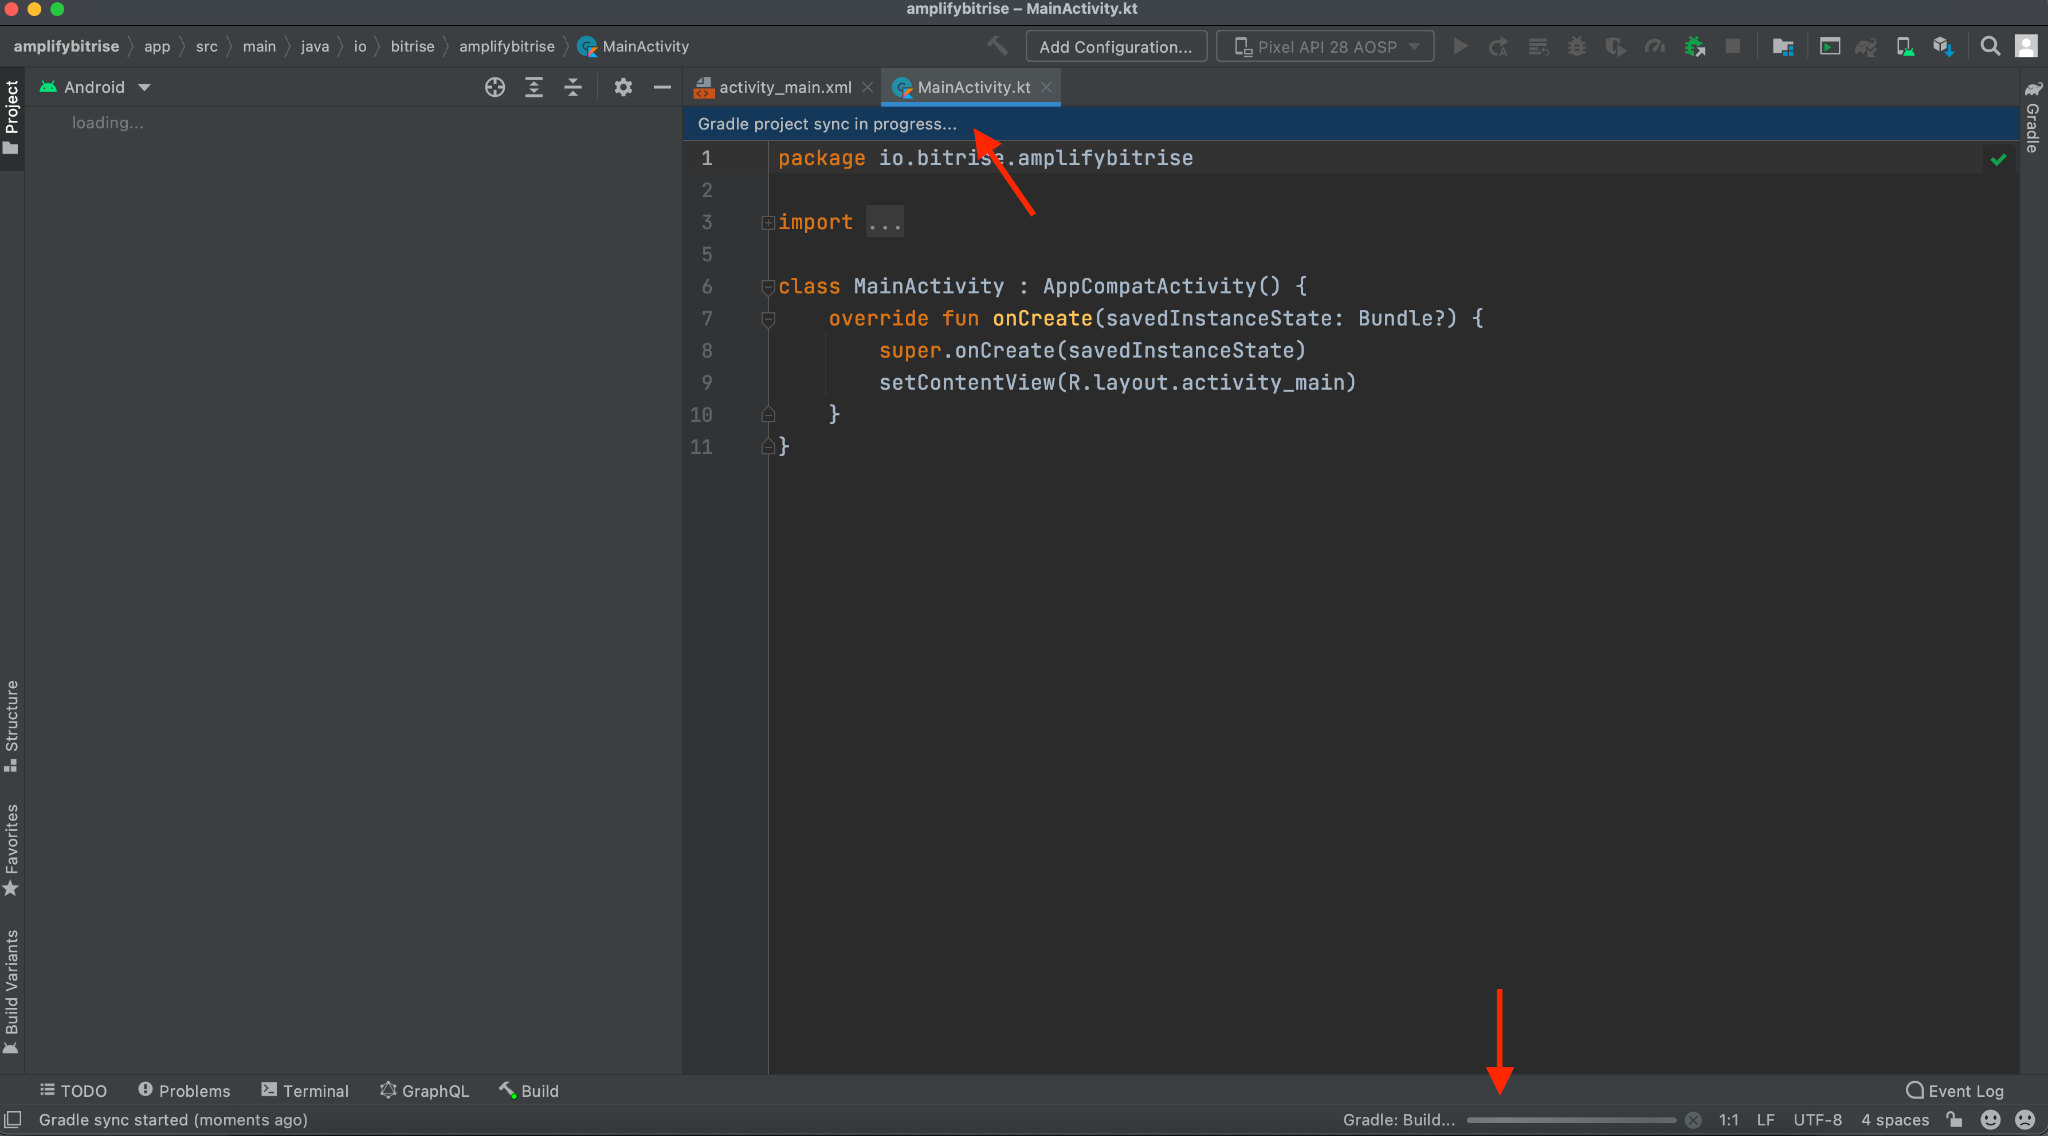This screenshot has width=2048, height=1136.
Task: Toggle read-only lock icon in status bar
Action: (1954, 1120)
